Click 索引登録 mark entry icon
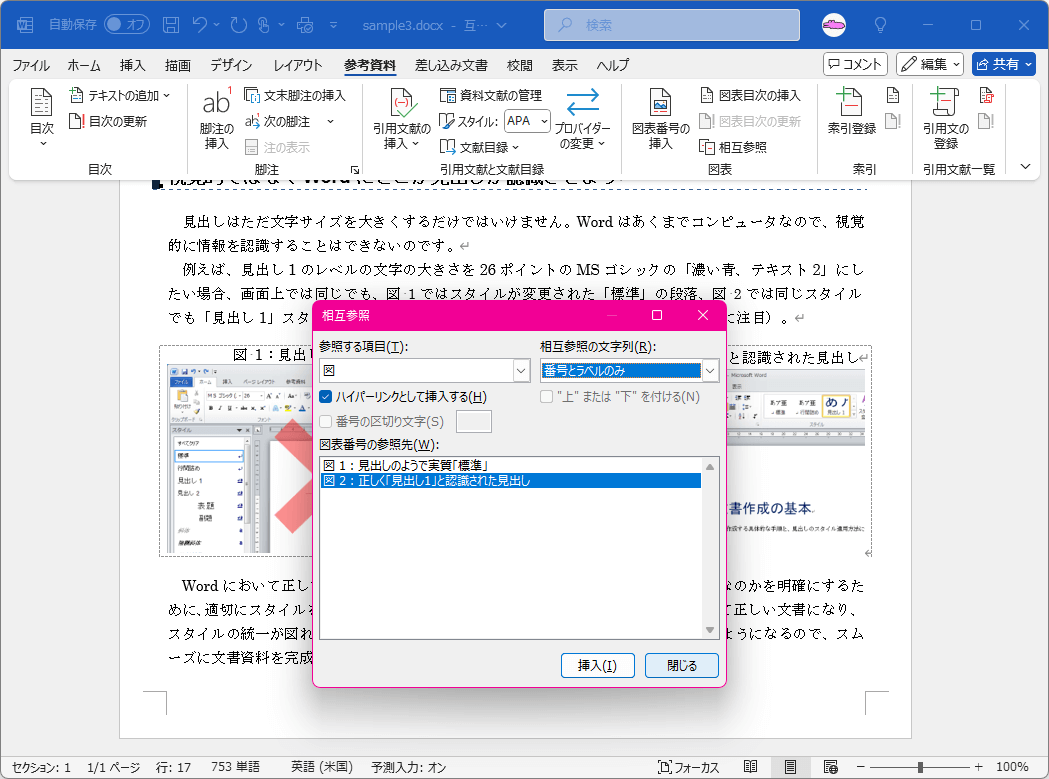The image size is (1049, 779). click(850, 104)
